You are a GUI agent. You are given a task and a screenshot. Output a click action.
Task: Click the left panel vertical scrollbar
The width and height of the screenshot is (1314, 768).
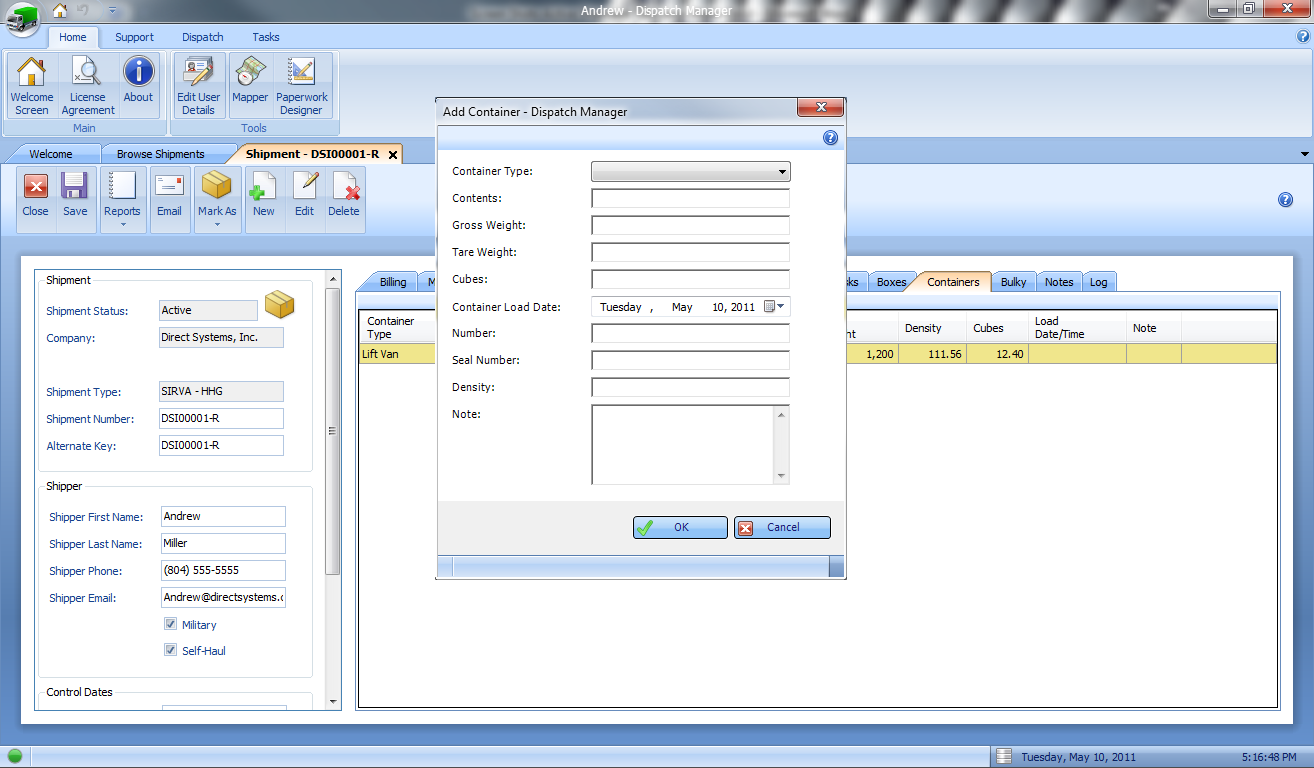(333, 430)
